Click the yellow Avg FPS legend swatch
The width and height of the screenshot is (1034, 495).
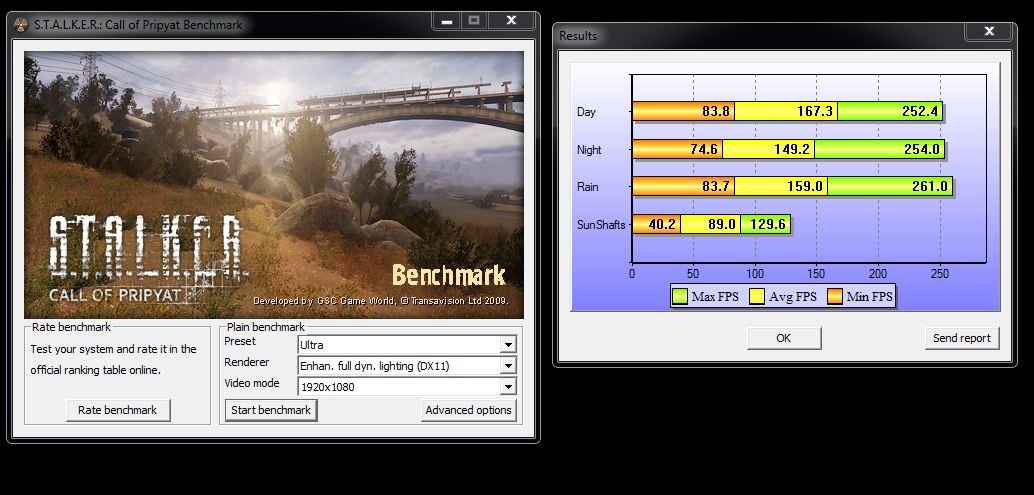pos(757,297)
